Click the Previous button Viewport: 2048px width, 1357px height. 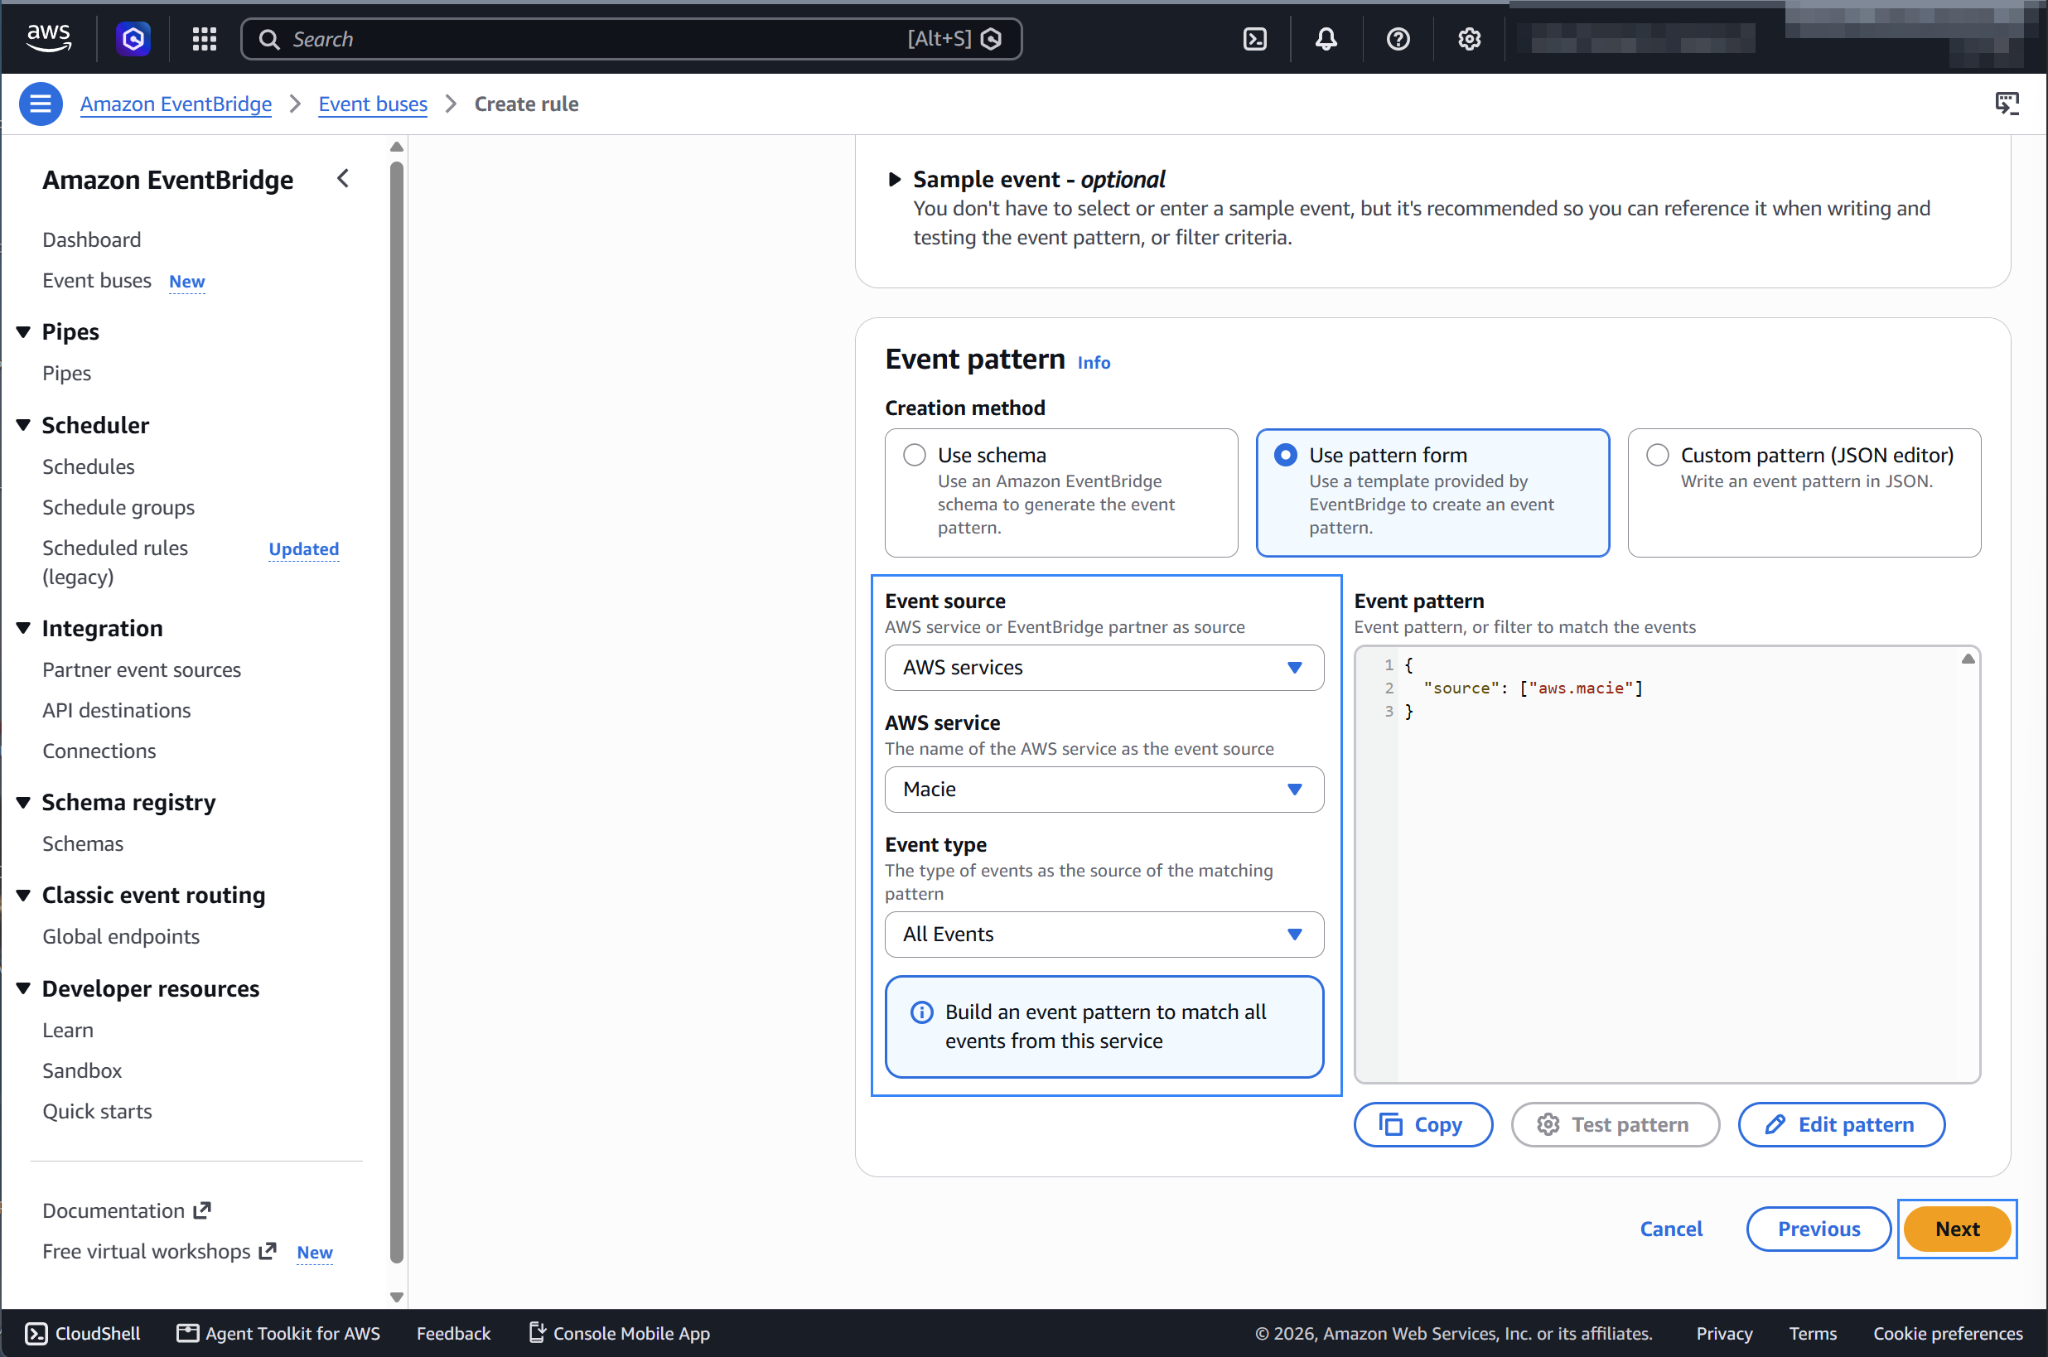[x=1818, y=1228]
